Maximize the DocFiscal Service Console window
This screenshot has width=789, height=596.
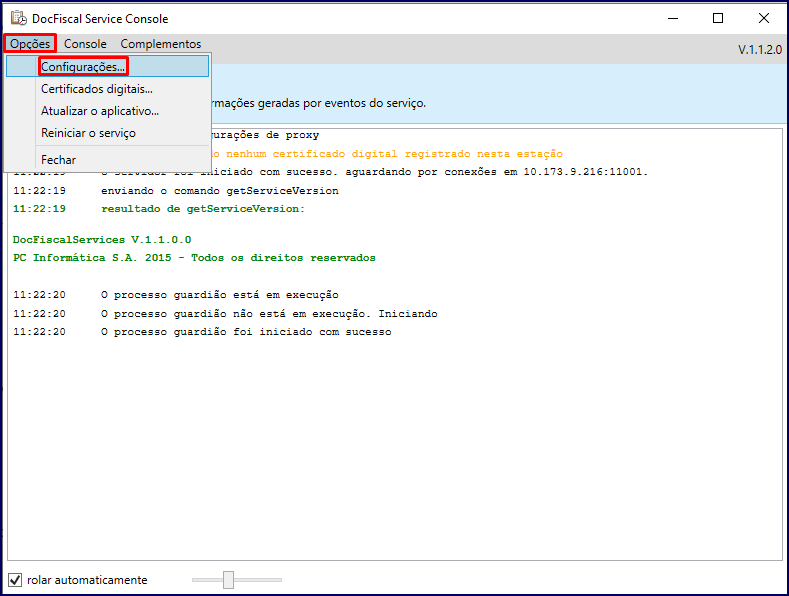[x=718, y=19]
